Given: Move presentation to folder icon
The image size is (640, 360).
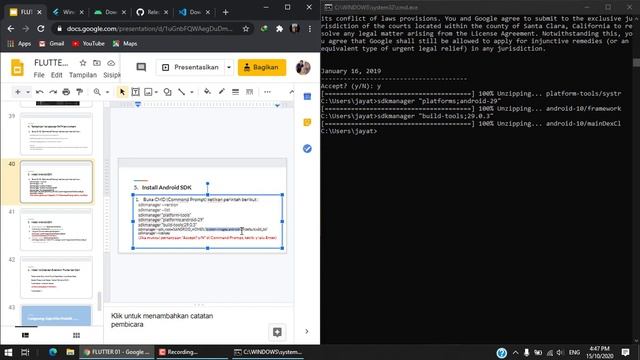Looking at the screenshot, I should click(97, 63).
